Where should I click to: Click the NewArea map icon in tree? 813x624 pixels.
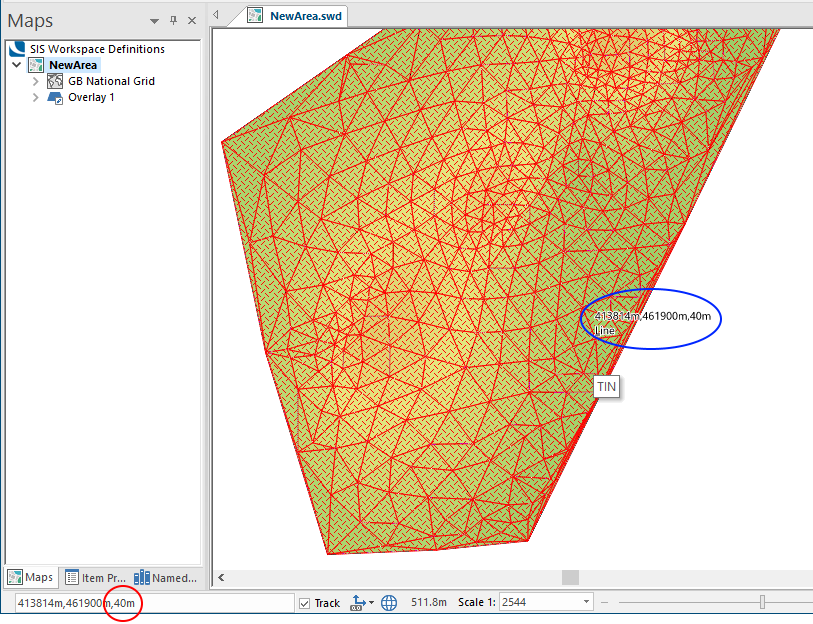[36, 65]
